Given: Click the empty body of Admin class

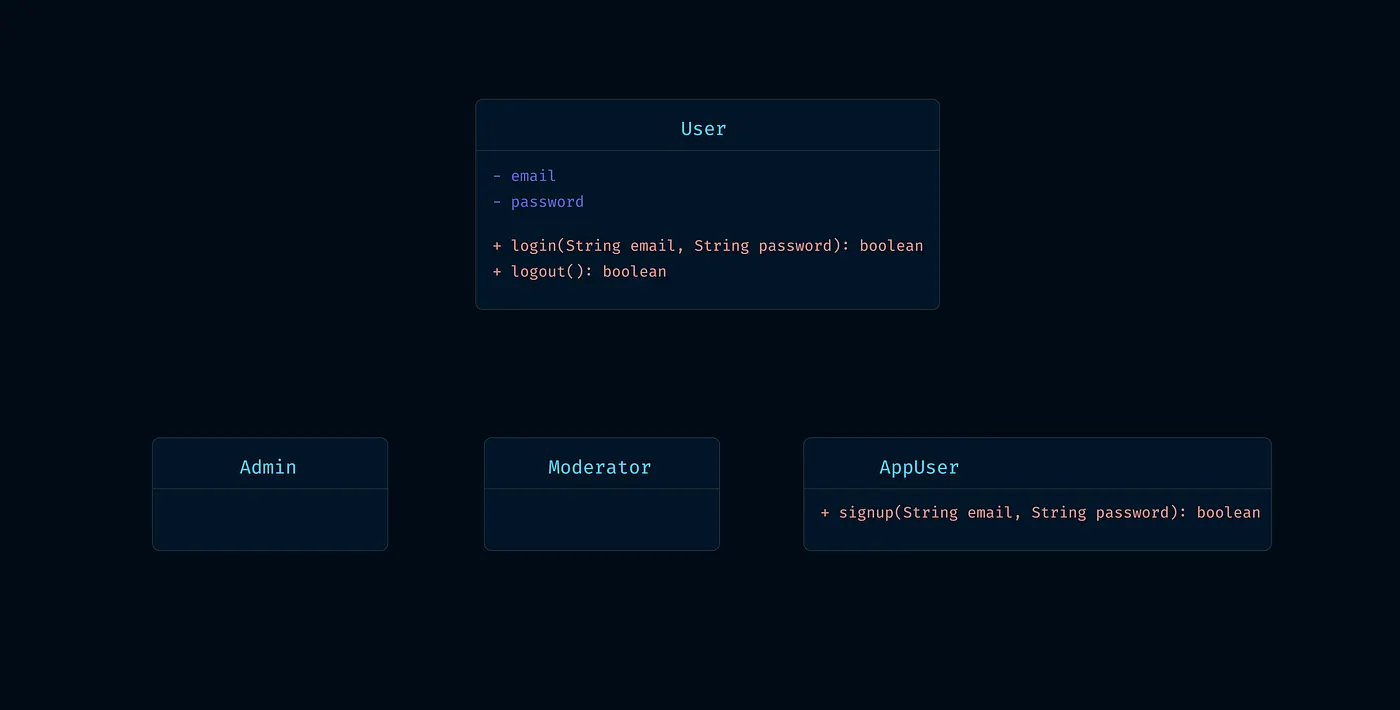Looking at the screenshot, I should tap(268, 520).
